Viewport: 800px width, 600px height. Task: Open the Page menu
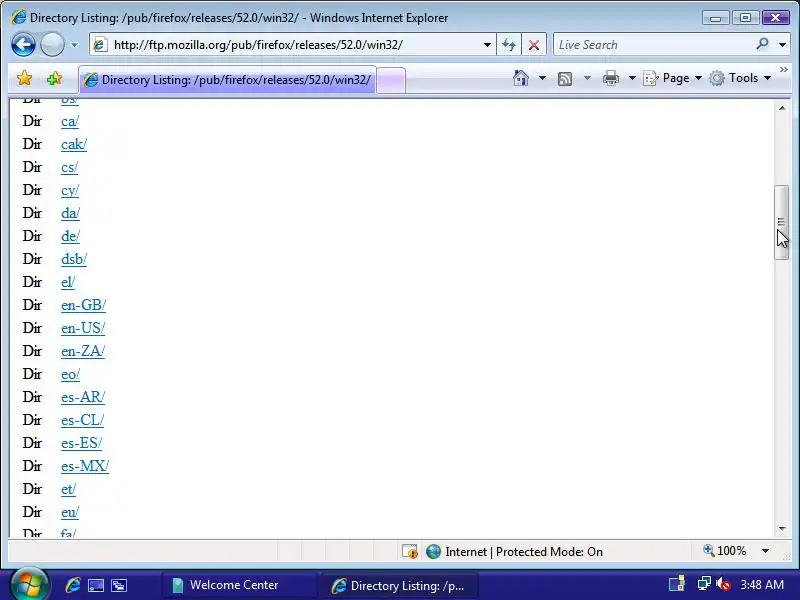click(673, 78)
